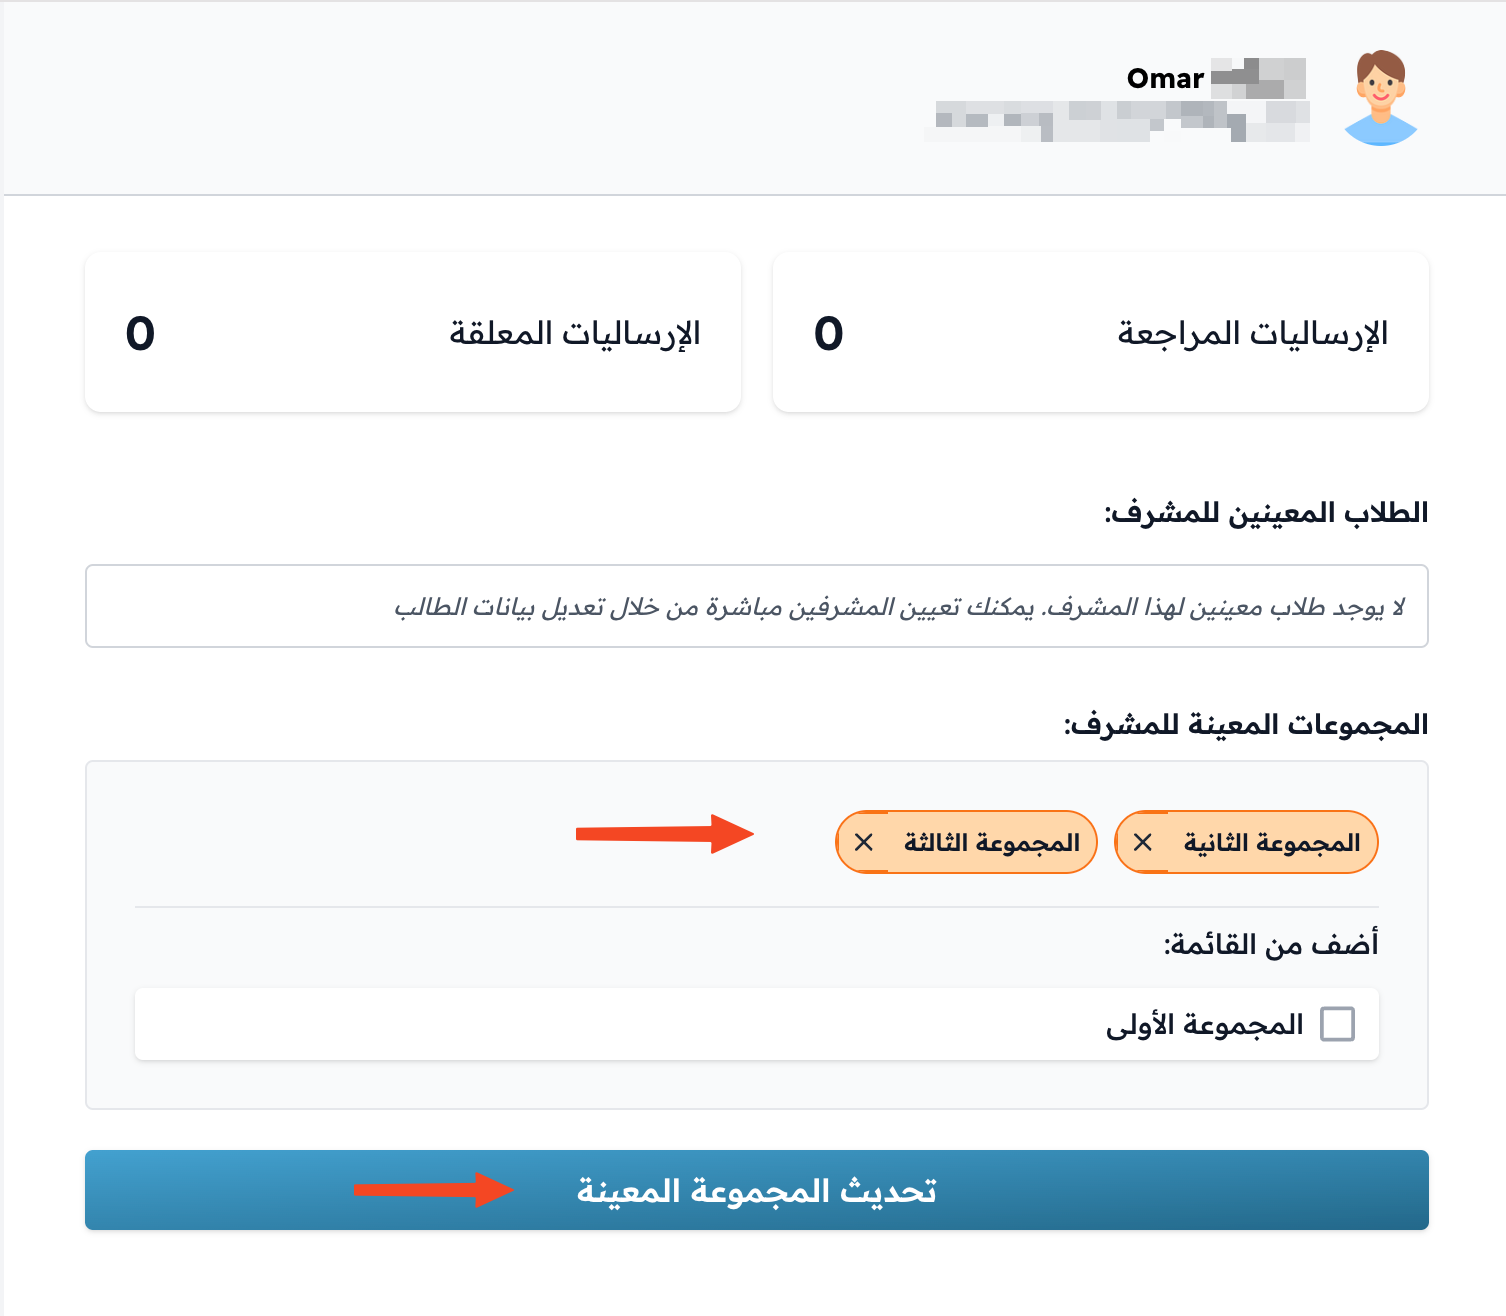Image resolution: width=1506 pixels, height=1316 pixels.
Task: Click heading المجموعات المعينة للمشرف
Action: click(x=1246, y=725)
